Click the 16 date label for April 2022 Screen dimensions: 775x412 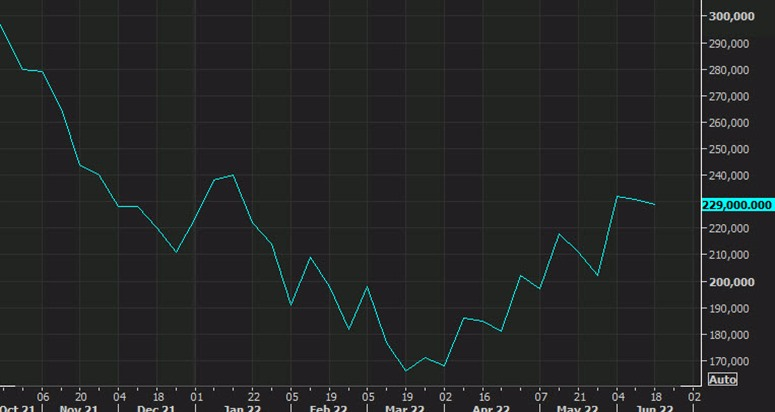(484, 397)
